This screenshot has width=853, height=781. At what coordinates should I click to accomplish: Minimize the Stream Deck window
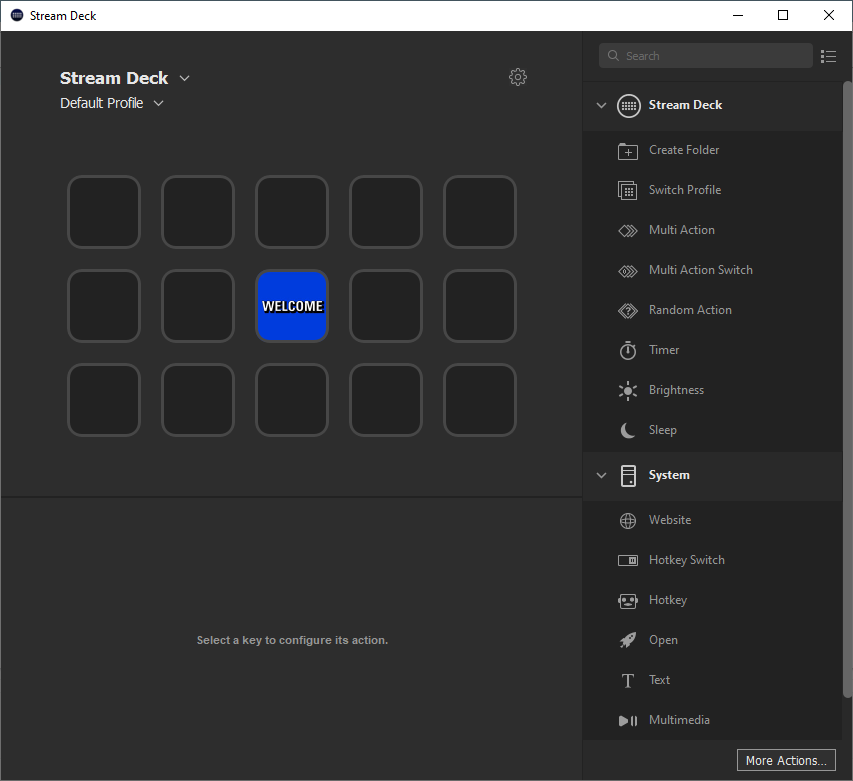click(x=738, y=15)
